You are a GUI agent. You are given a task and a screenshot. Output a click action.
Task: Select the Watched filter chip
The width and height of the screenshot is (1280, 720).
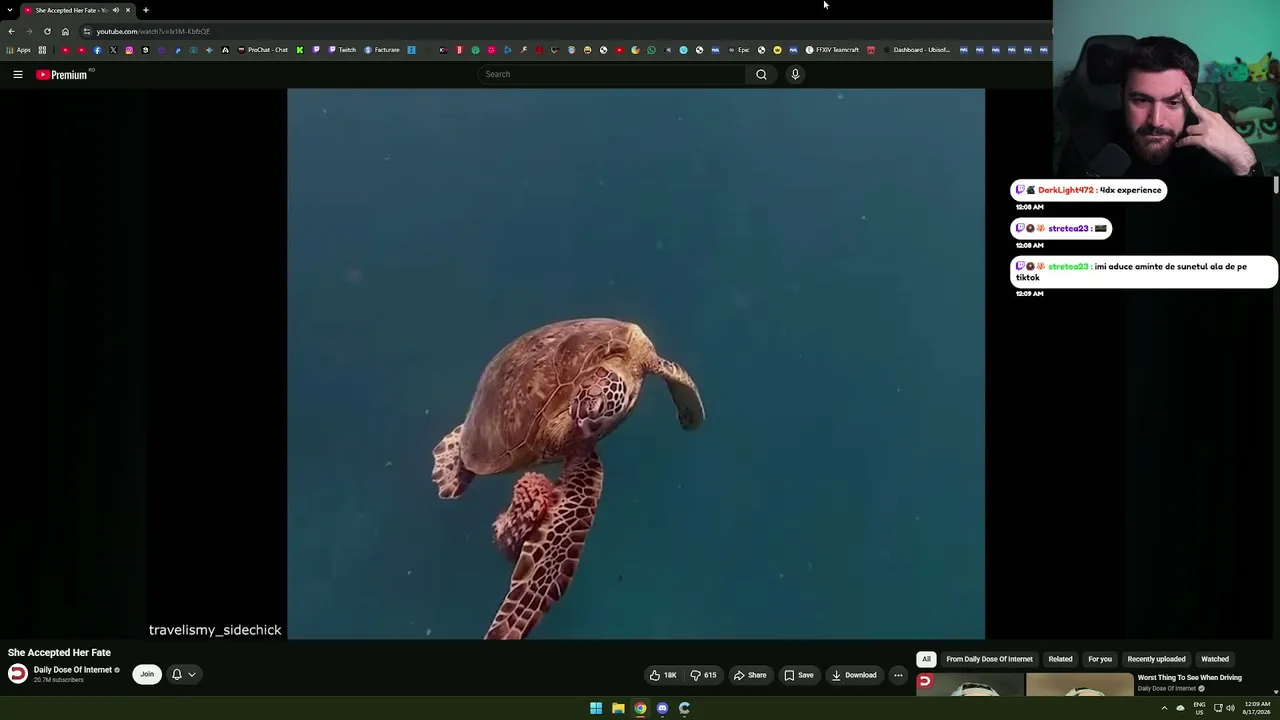pos(1215,659)
